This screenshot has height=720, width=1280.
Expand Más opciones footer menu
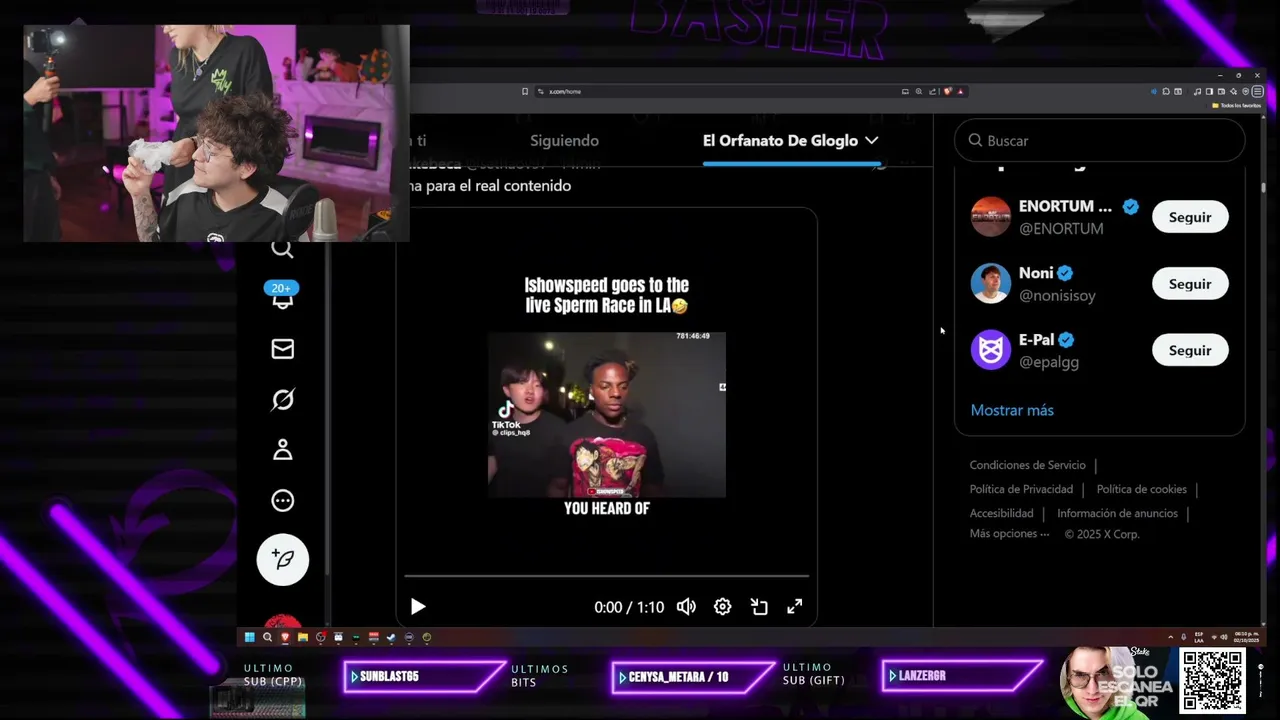click(x=1009, y=534)
